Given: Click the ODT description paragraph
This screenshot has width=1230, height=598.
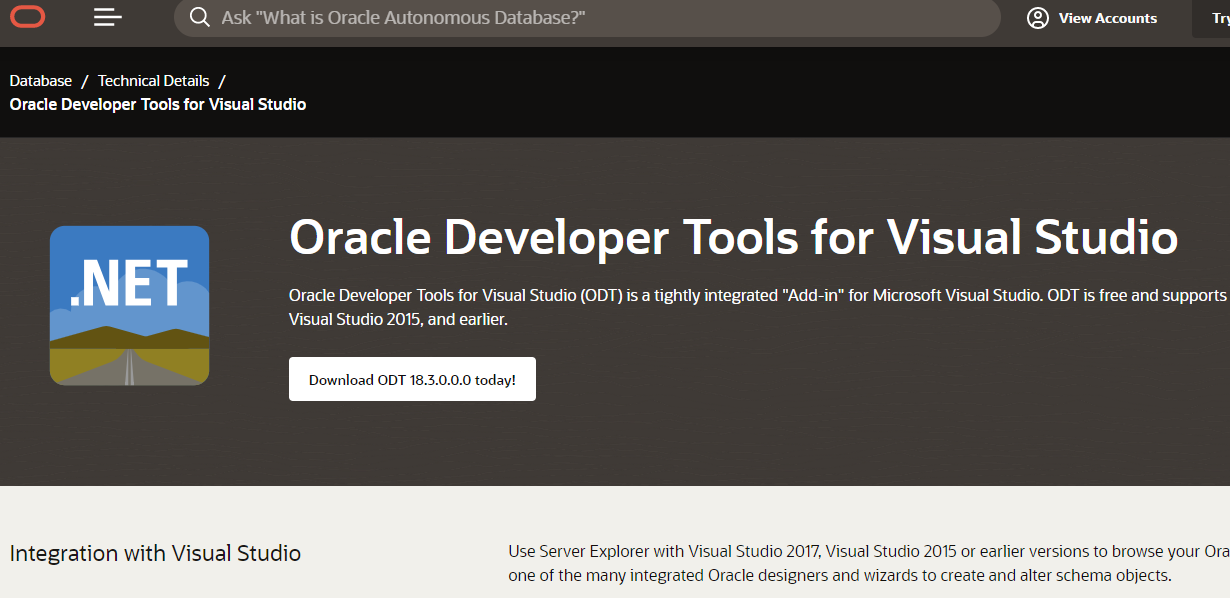Looking at the screenshot, I should tap(759, 308).
